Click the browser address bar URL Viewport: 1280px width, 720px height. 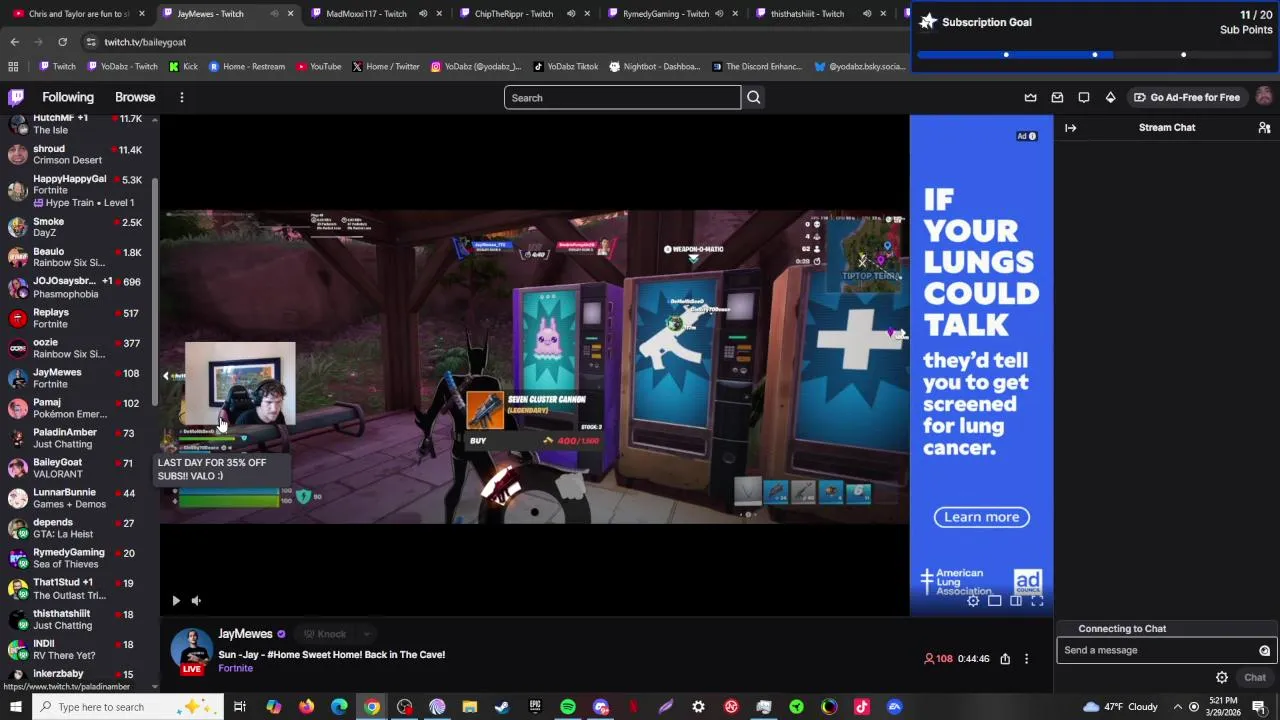point(145,42)
